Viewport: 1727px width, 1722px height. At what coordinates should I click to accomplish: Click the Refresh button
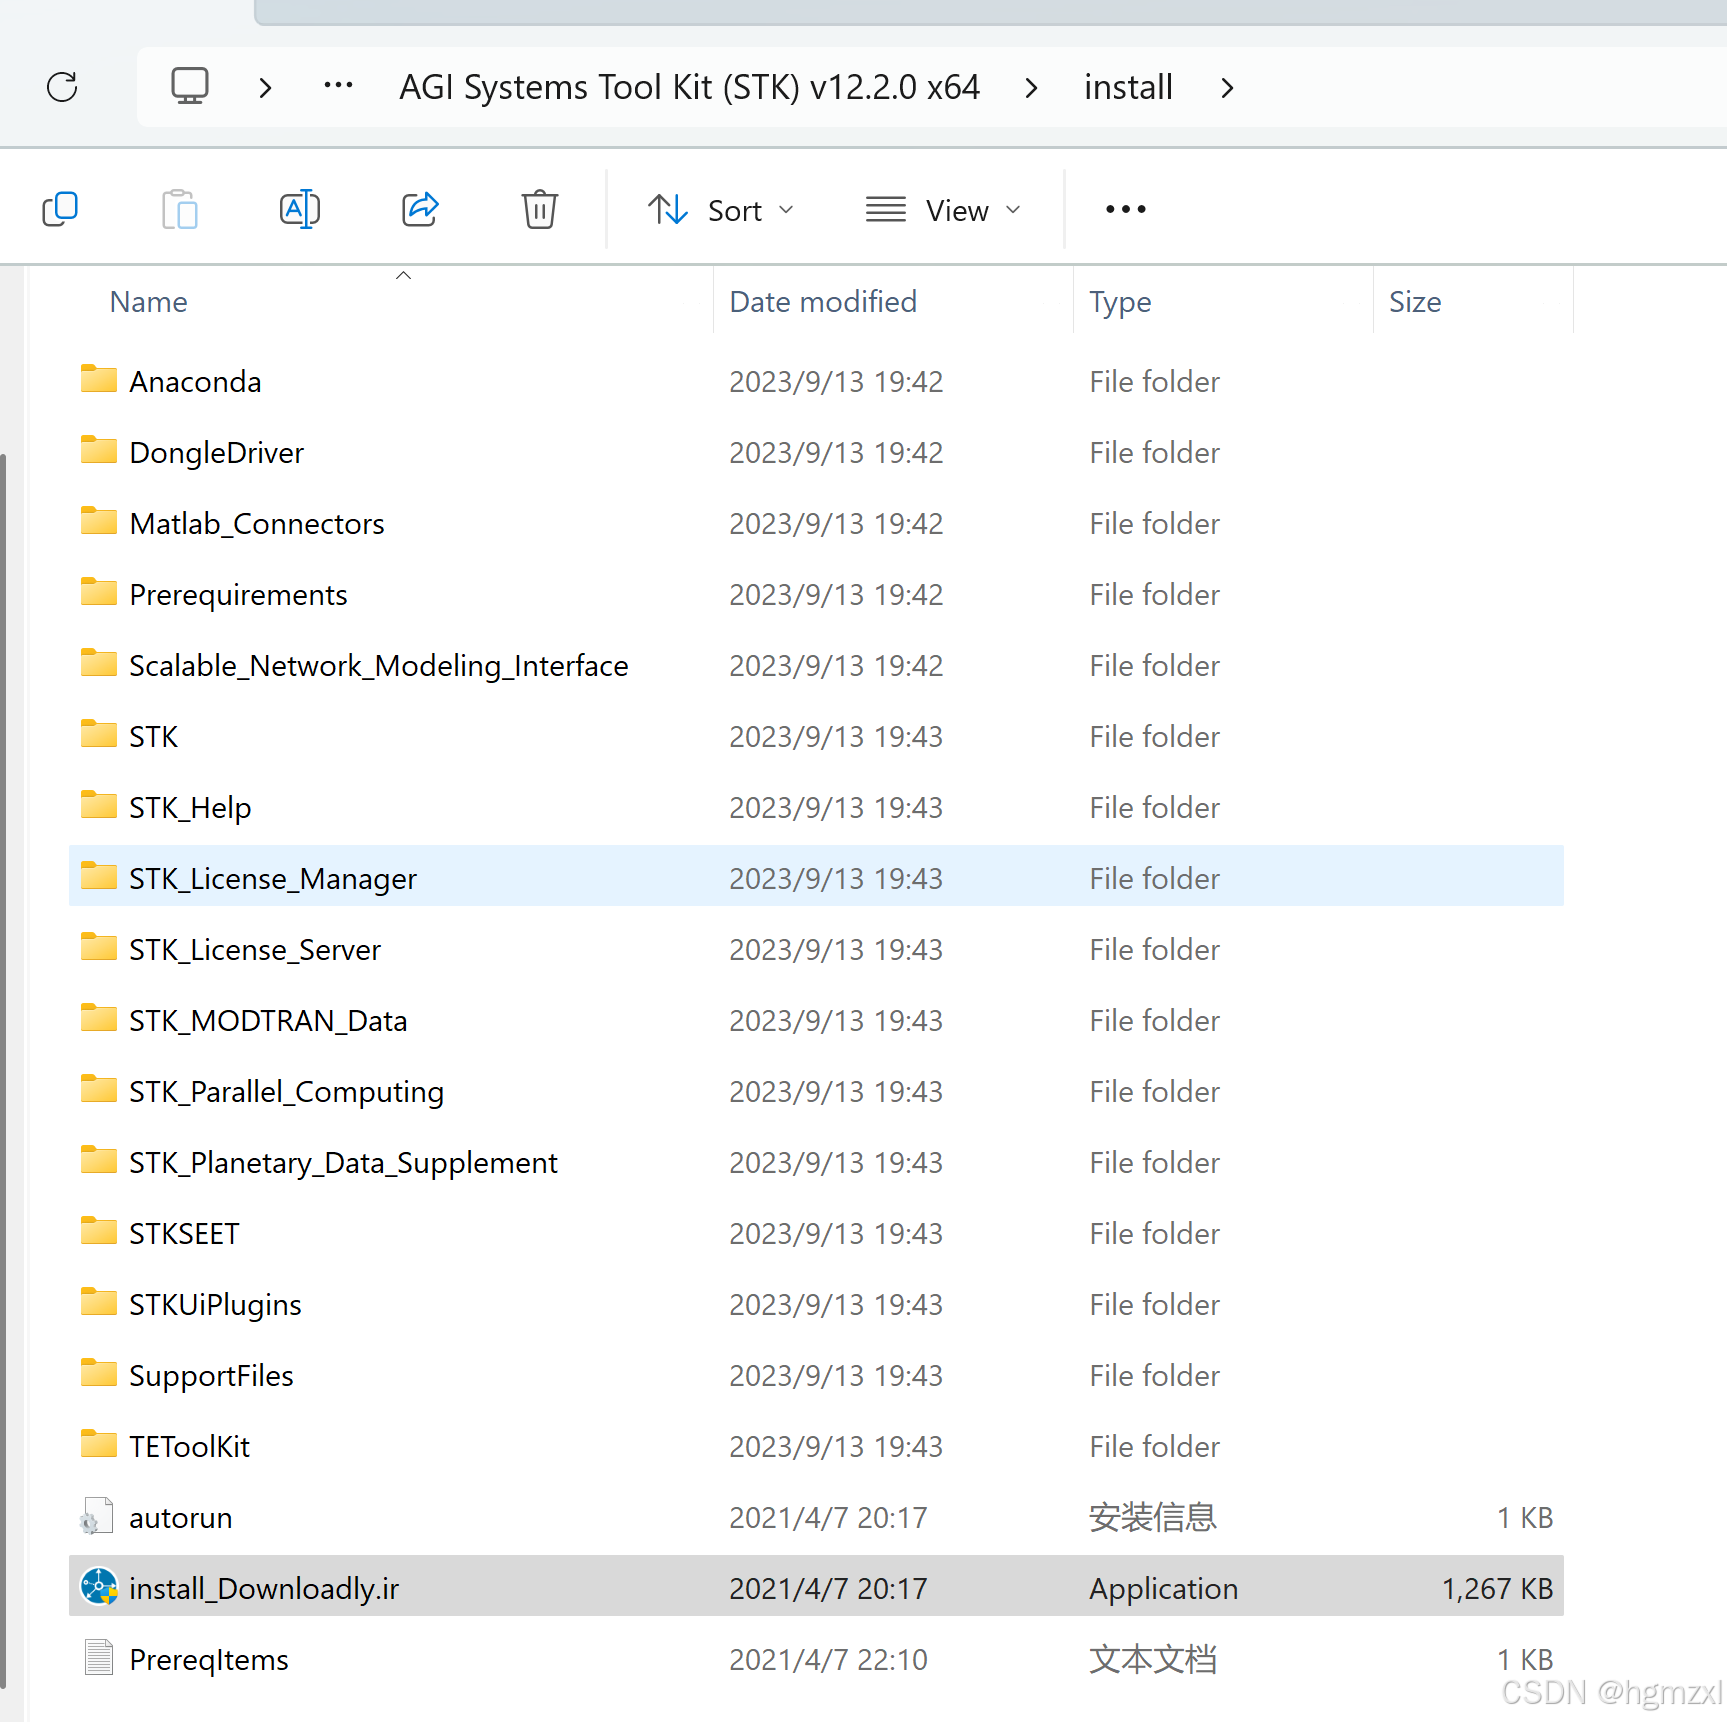pyautogui.click(x=62, y=87)
